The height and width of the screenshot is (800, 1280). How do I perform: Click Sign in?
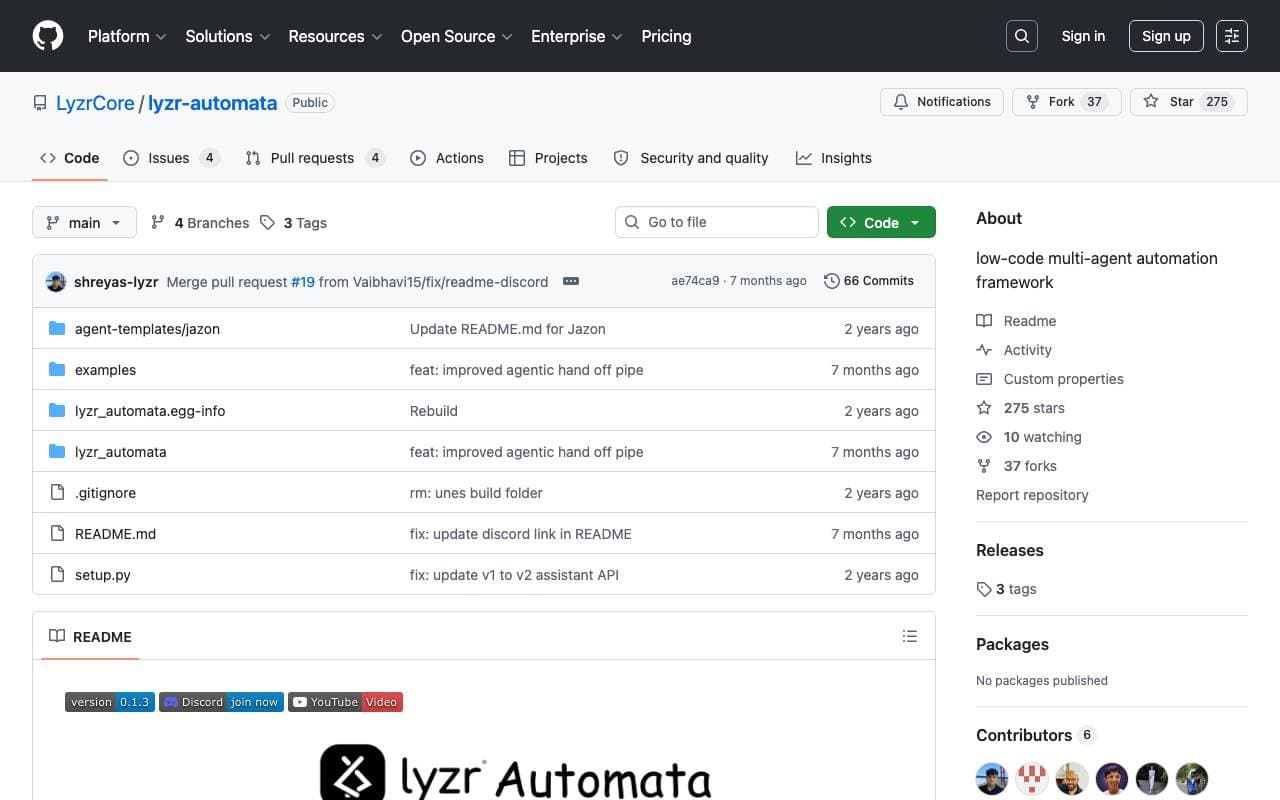pyautogui.click(x=1083, y=36)
